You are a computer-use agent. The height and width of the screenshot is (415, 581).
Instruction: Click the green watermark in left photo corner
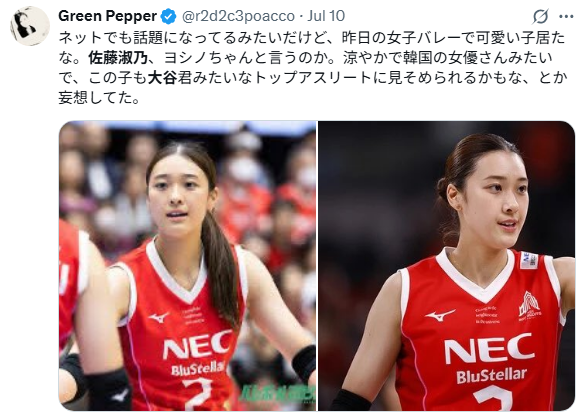click(x=277, y=397)
